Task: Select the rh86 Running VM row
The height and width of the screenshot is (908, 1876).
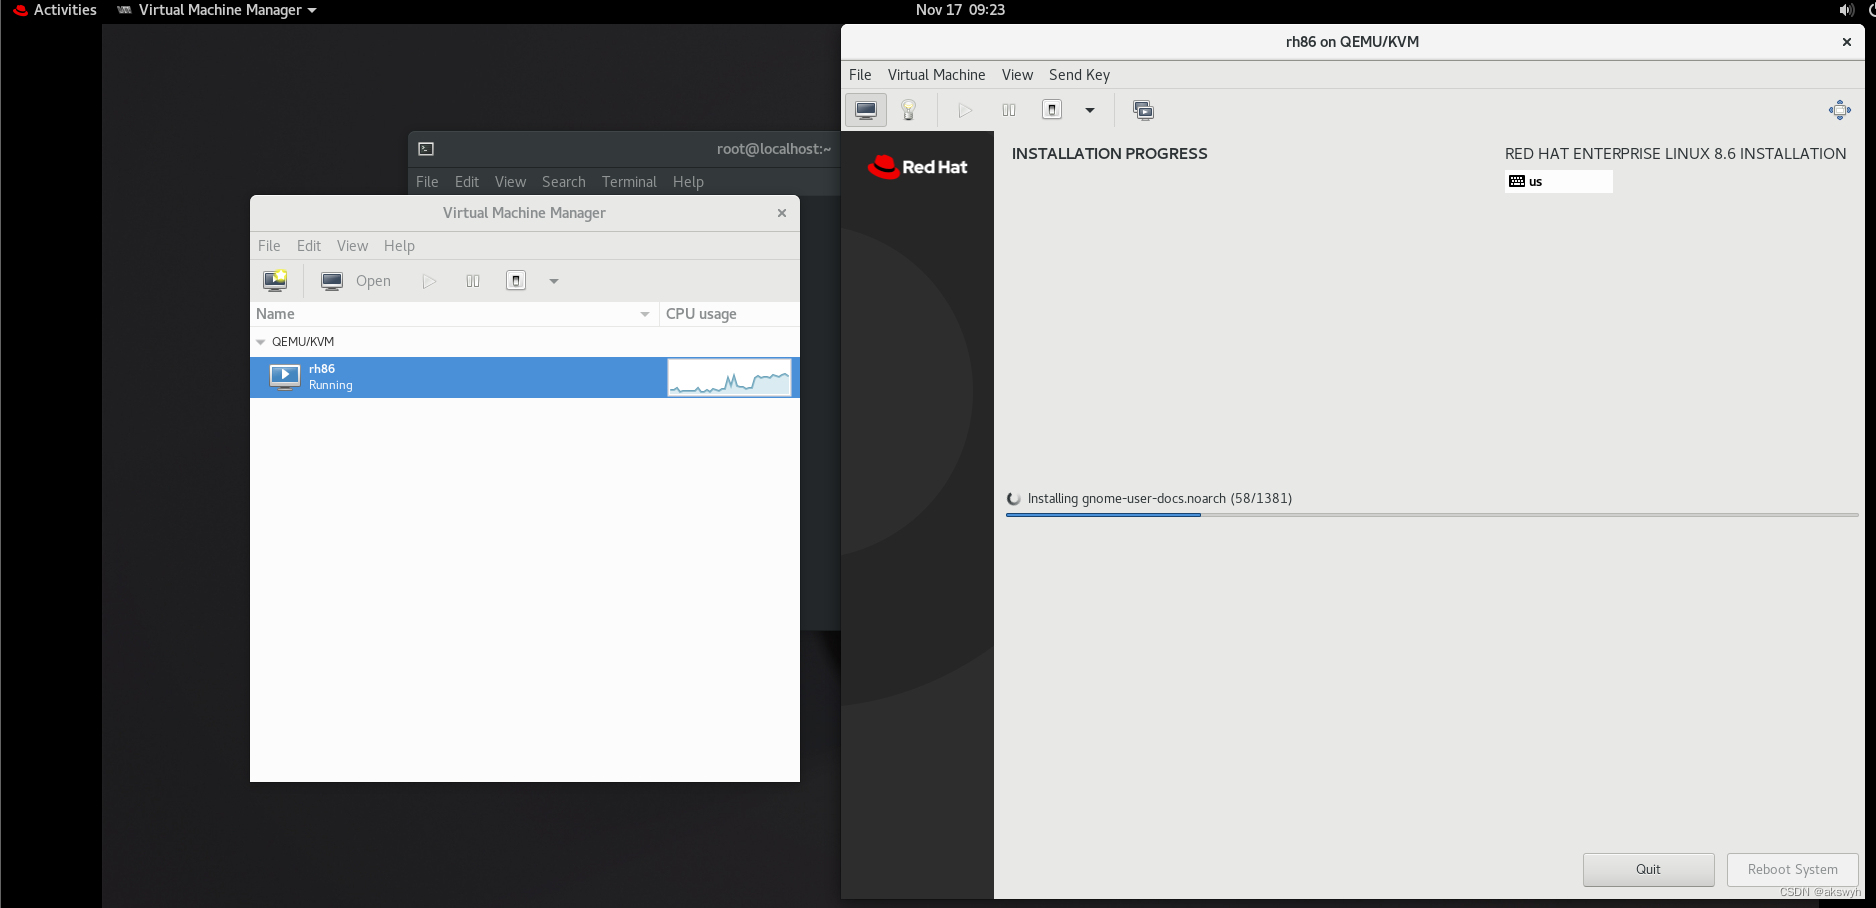Action: tap(525, 377)
